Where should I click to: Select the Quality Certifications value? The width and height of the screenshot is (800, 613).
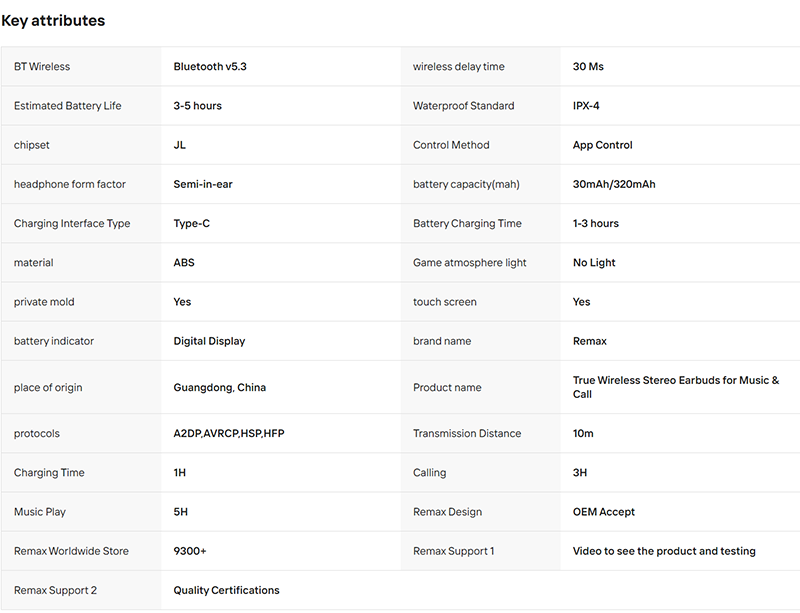tap(226, 590)
